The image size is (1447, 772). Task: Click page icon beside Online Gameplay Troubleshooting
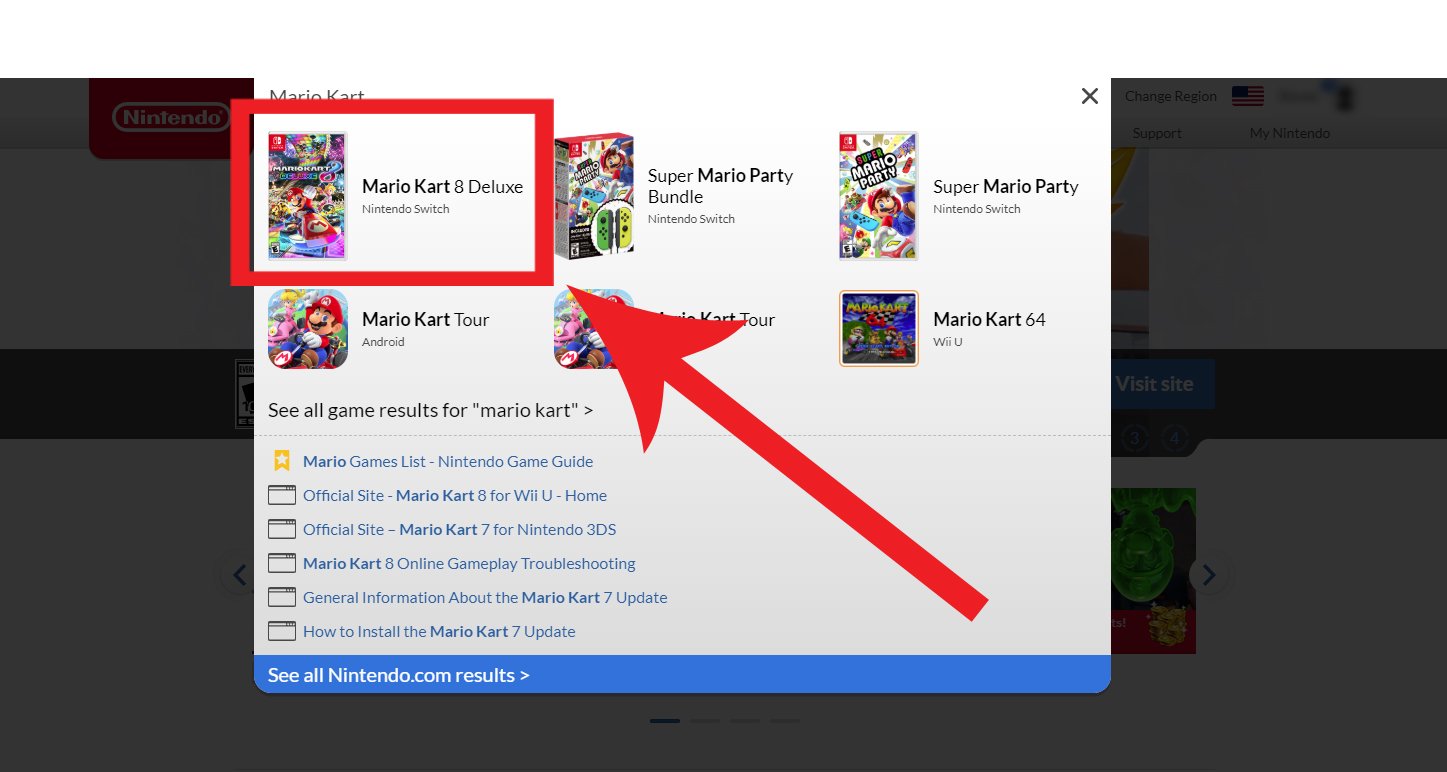(x=282, y=563)
